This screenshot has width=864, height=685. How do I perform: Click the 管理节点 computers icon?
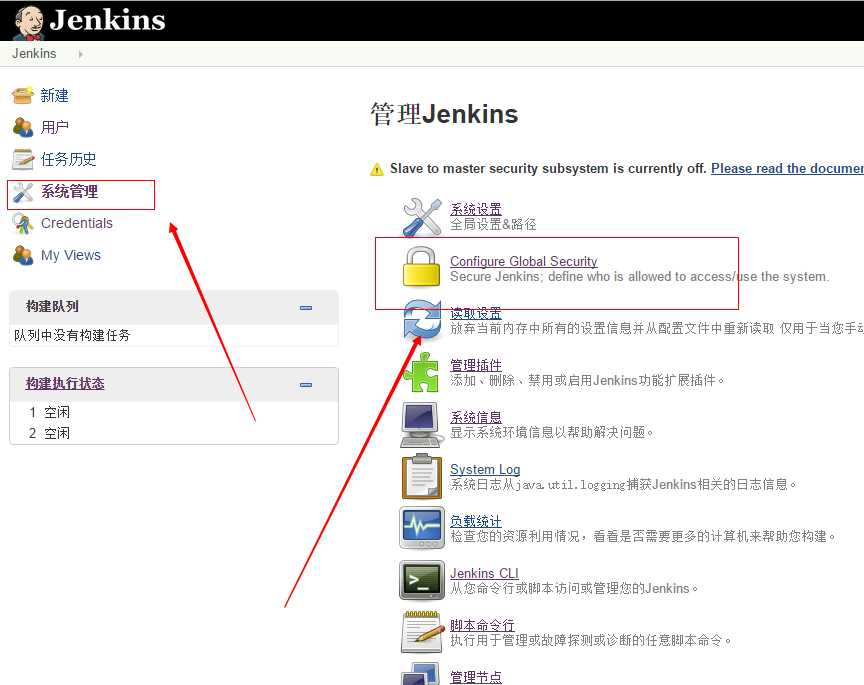pyautogui.click(x=422, y=675)
